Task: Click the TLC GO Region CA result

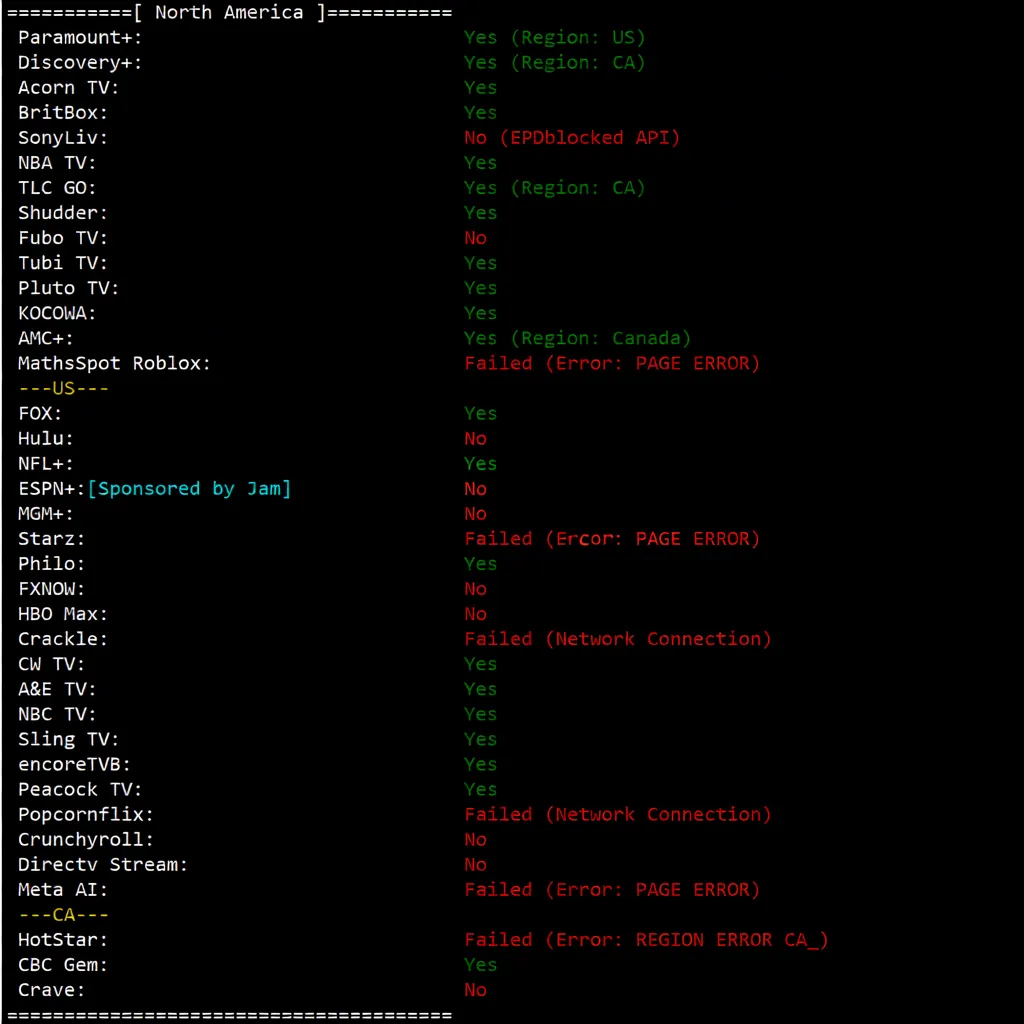Action: (554, 188)
